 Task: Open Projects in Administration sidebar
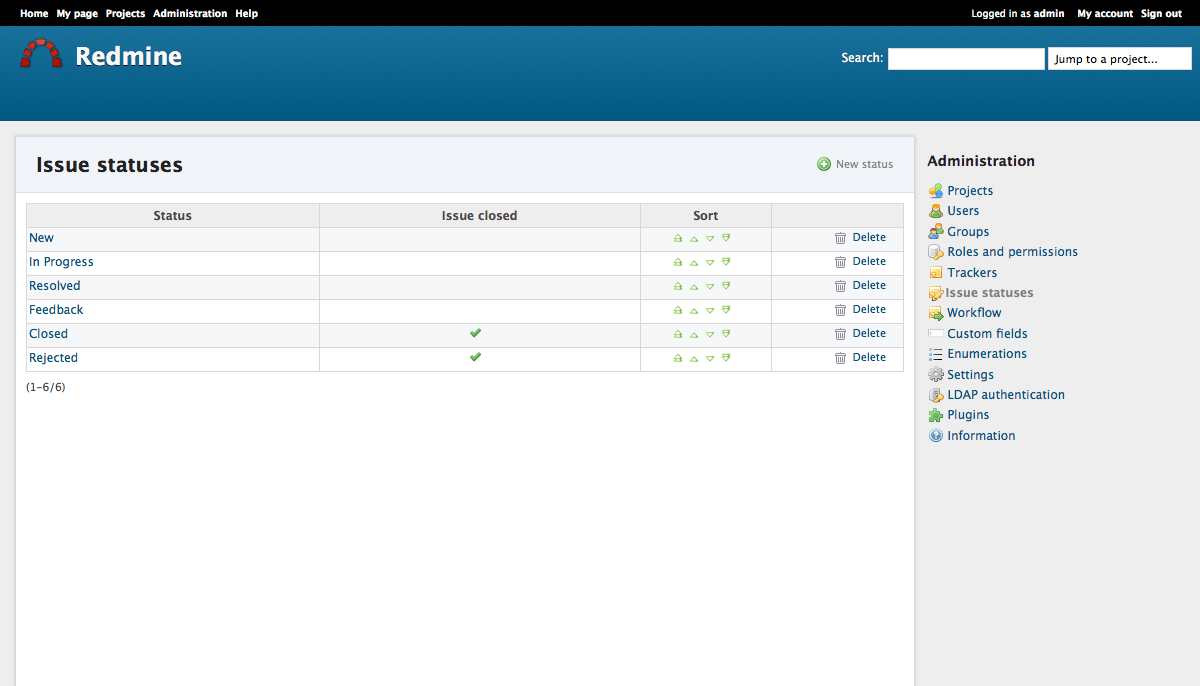(970, 191)
